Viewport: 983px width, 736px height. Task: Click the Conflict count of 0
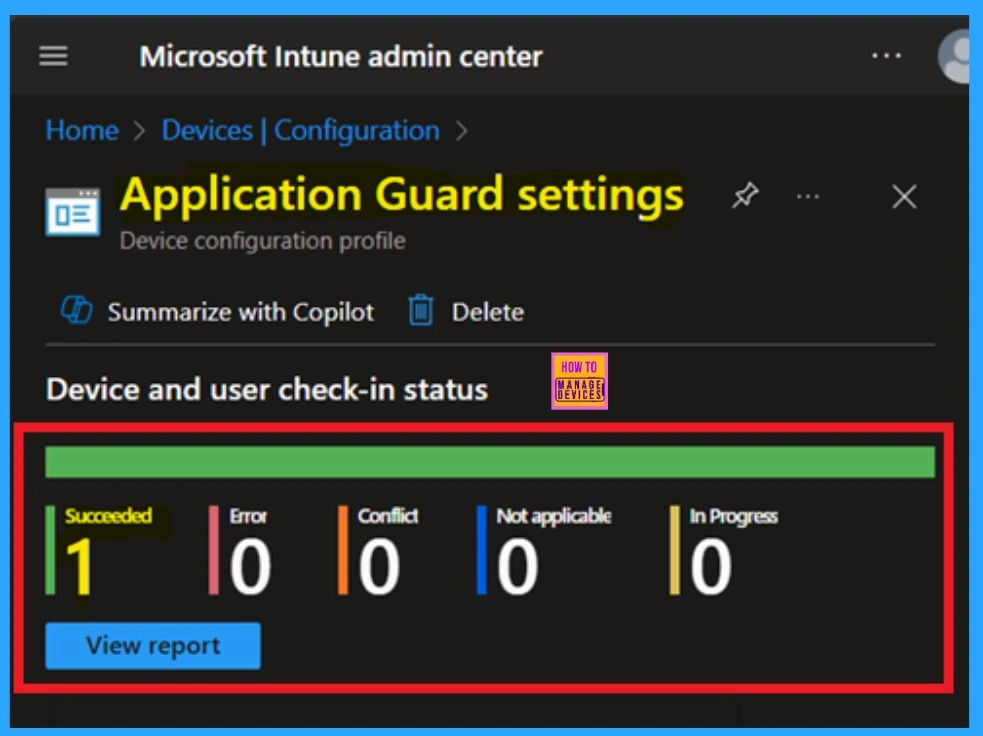(379, 567)
